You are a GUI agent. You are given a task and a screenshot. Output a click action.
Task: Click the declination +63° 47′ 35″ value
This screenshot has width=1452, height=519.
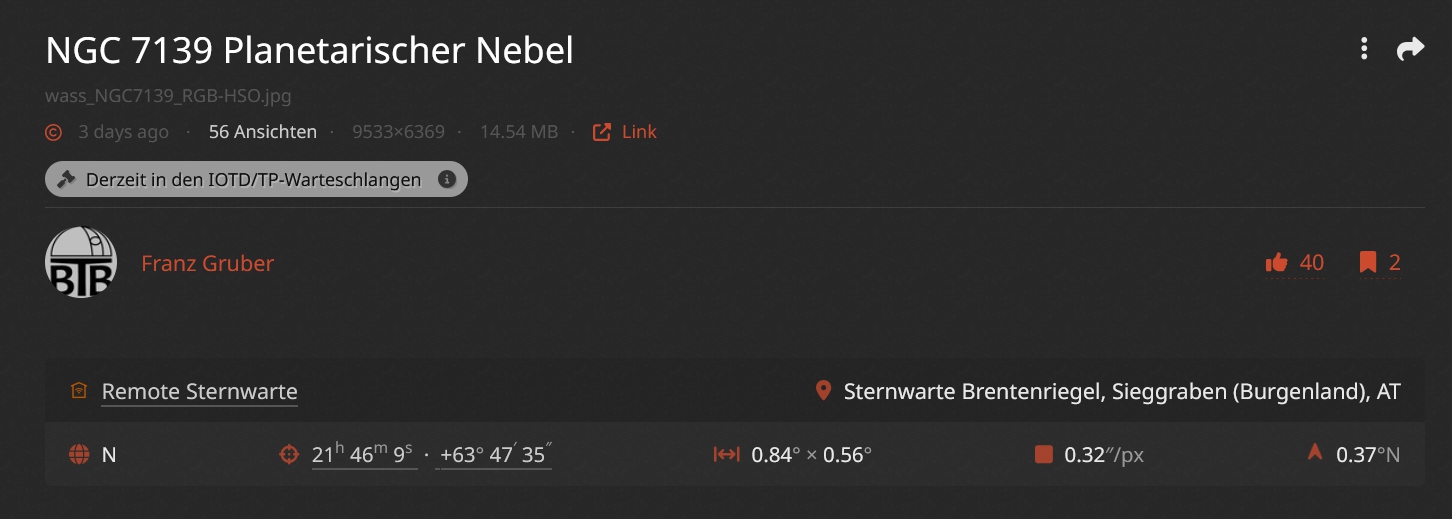[494, 454]
